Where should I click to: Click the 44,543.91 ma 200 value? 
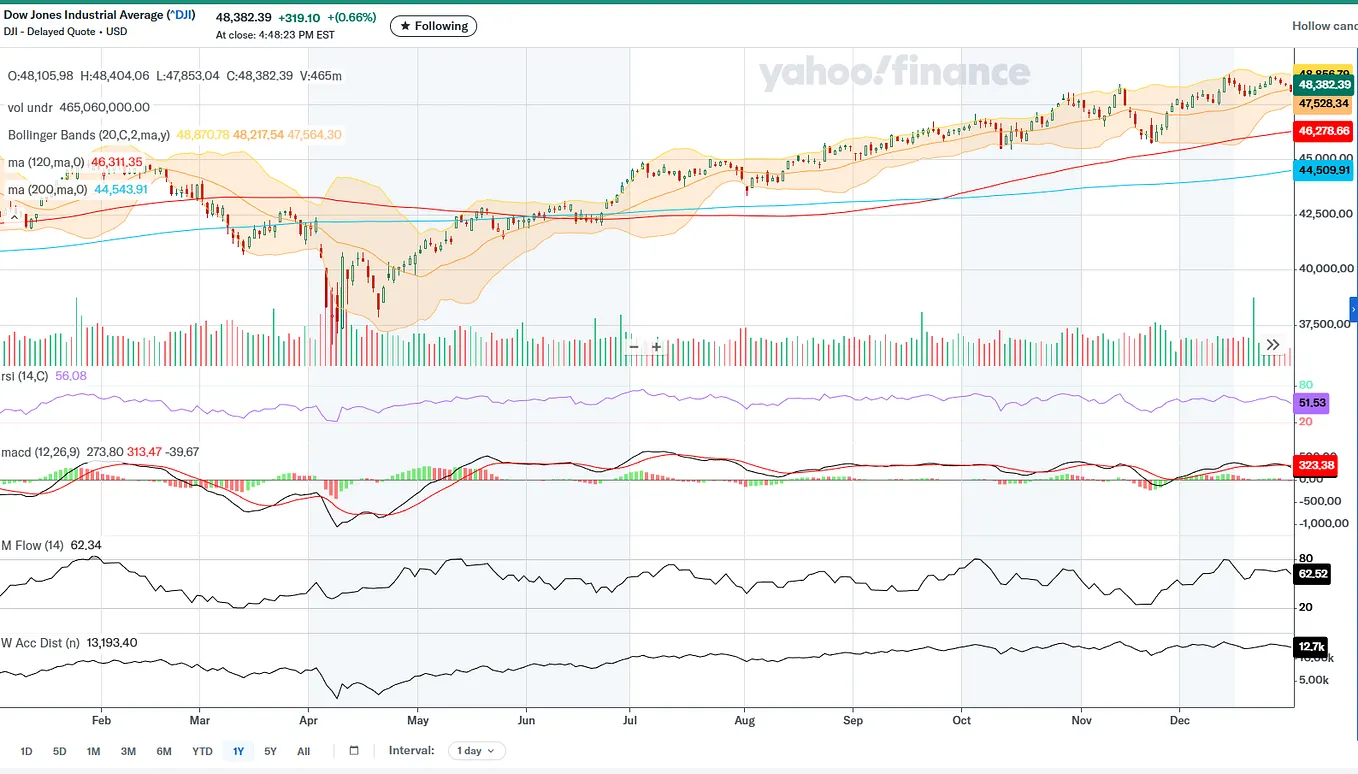tap(120, 189)
